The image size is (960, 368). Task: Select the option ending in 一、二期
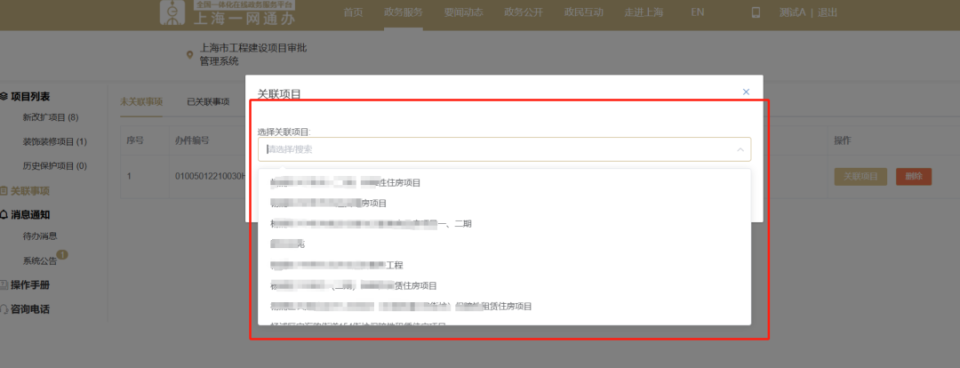[504, 224]
